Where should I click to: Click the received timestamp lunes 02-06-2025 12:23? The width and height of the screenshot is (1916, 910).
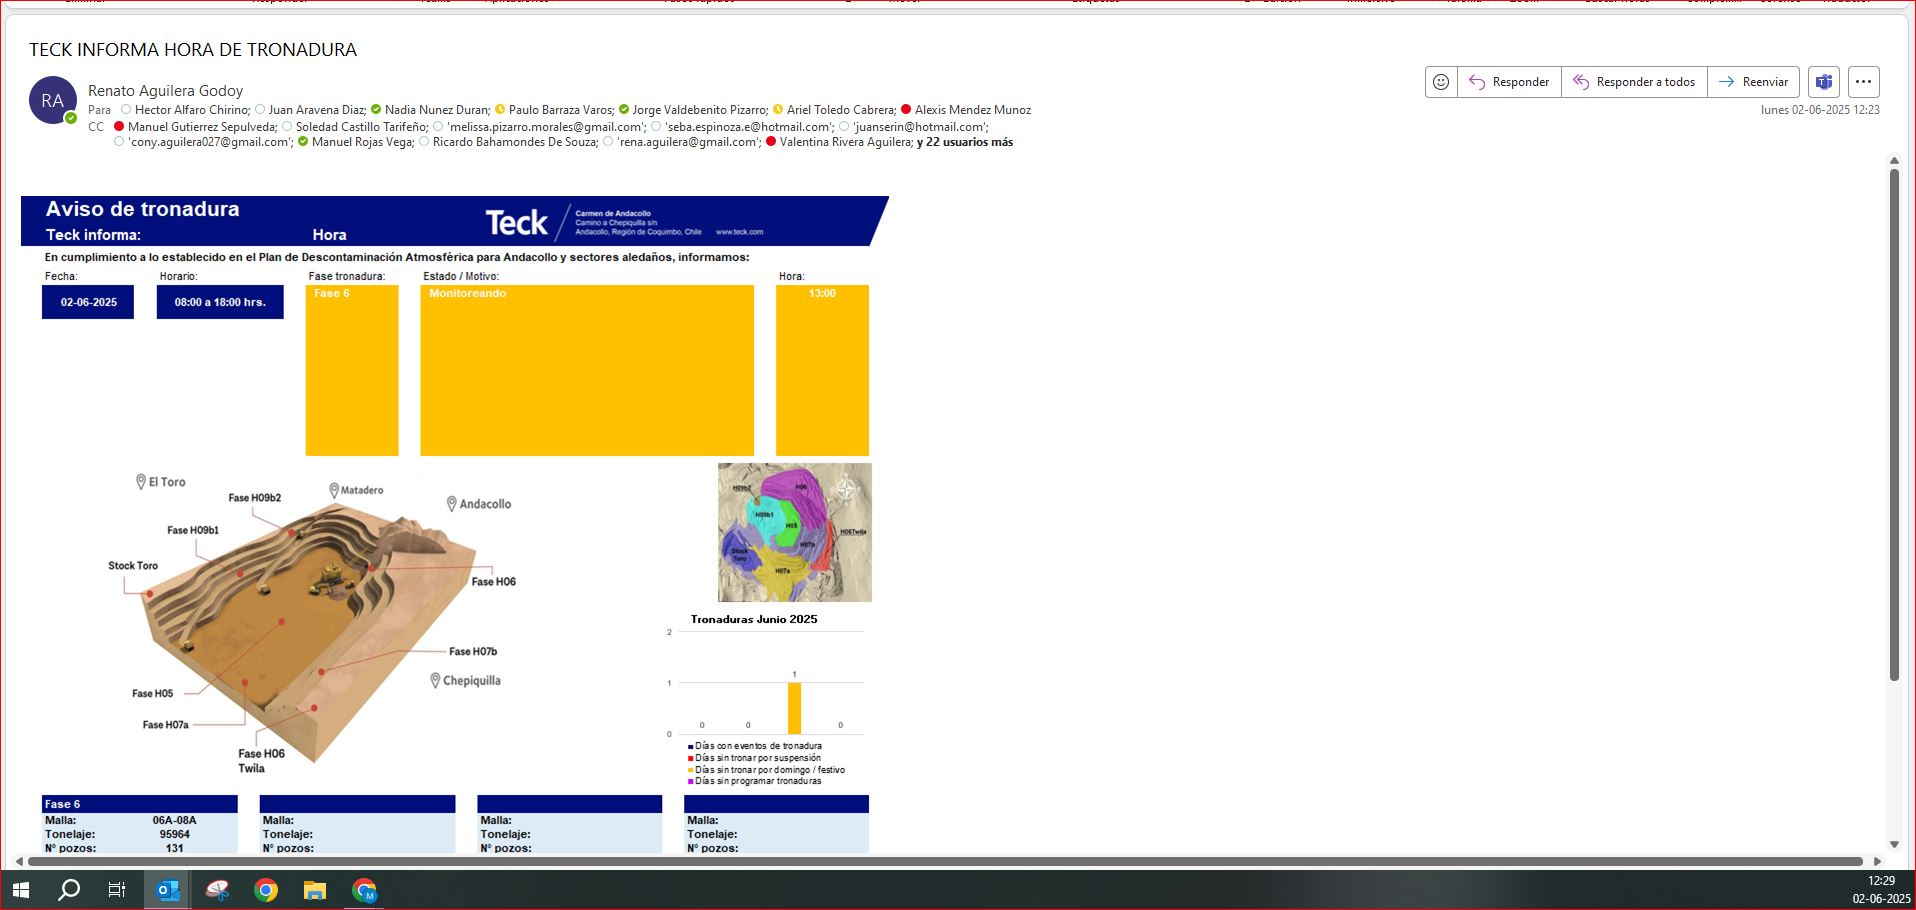click(1820, 110)
